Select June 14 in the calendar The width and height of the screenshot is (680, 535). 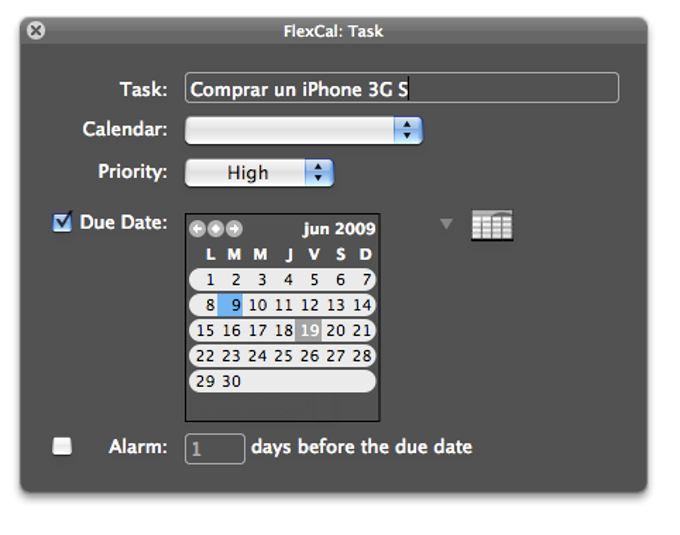click(362, 305)
